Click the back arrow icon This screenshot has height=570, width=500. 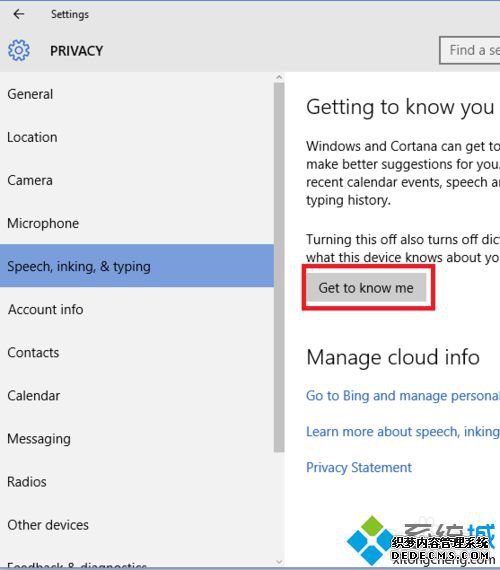19,14
